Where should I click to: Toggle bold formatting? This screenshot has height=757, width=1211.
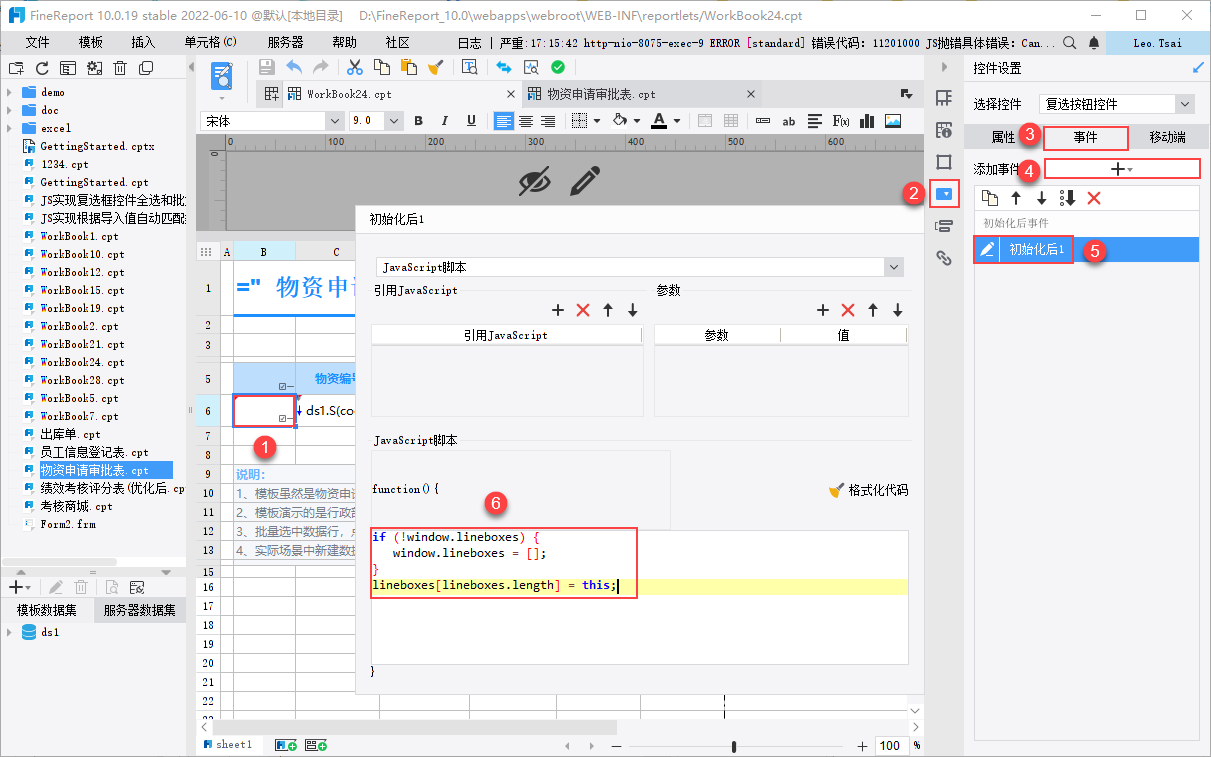click(418, 121)
